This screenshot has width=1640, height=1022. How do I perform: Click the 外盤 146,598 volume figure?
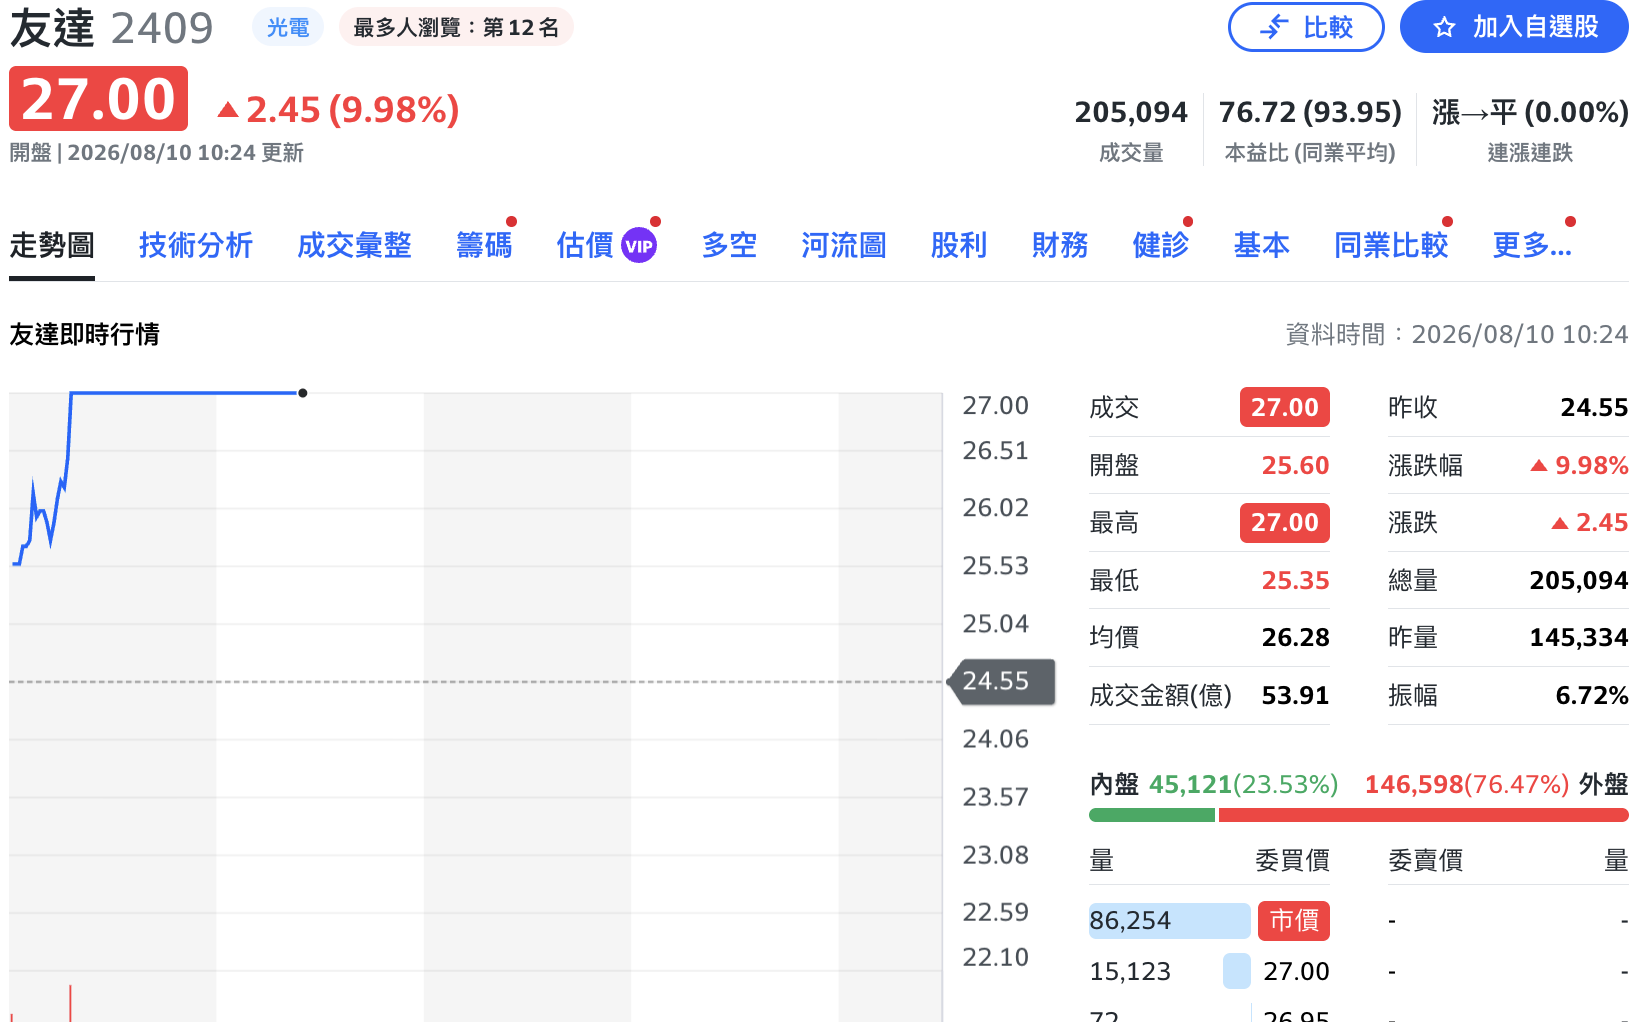(1414, 784)
